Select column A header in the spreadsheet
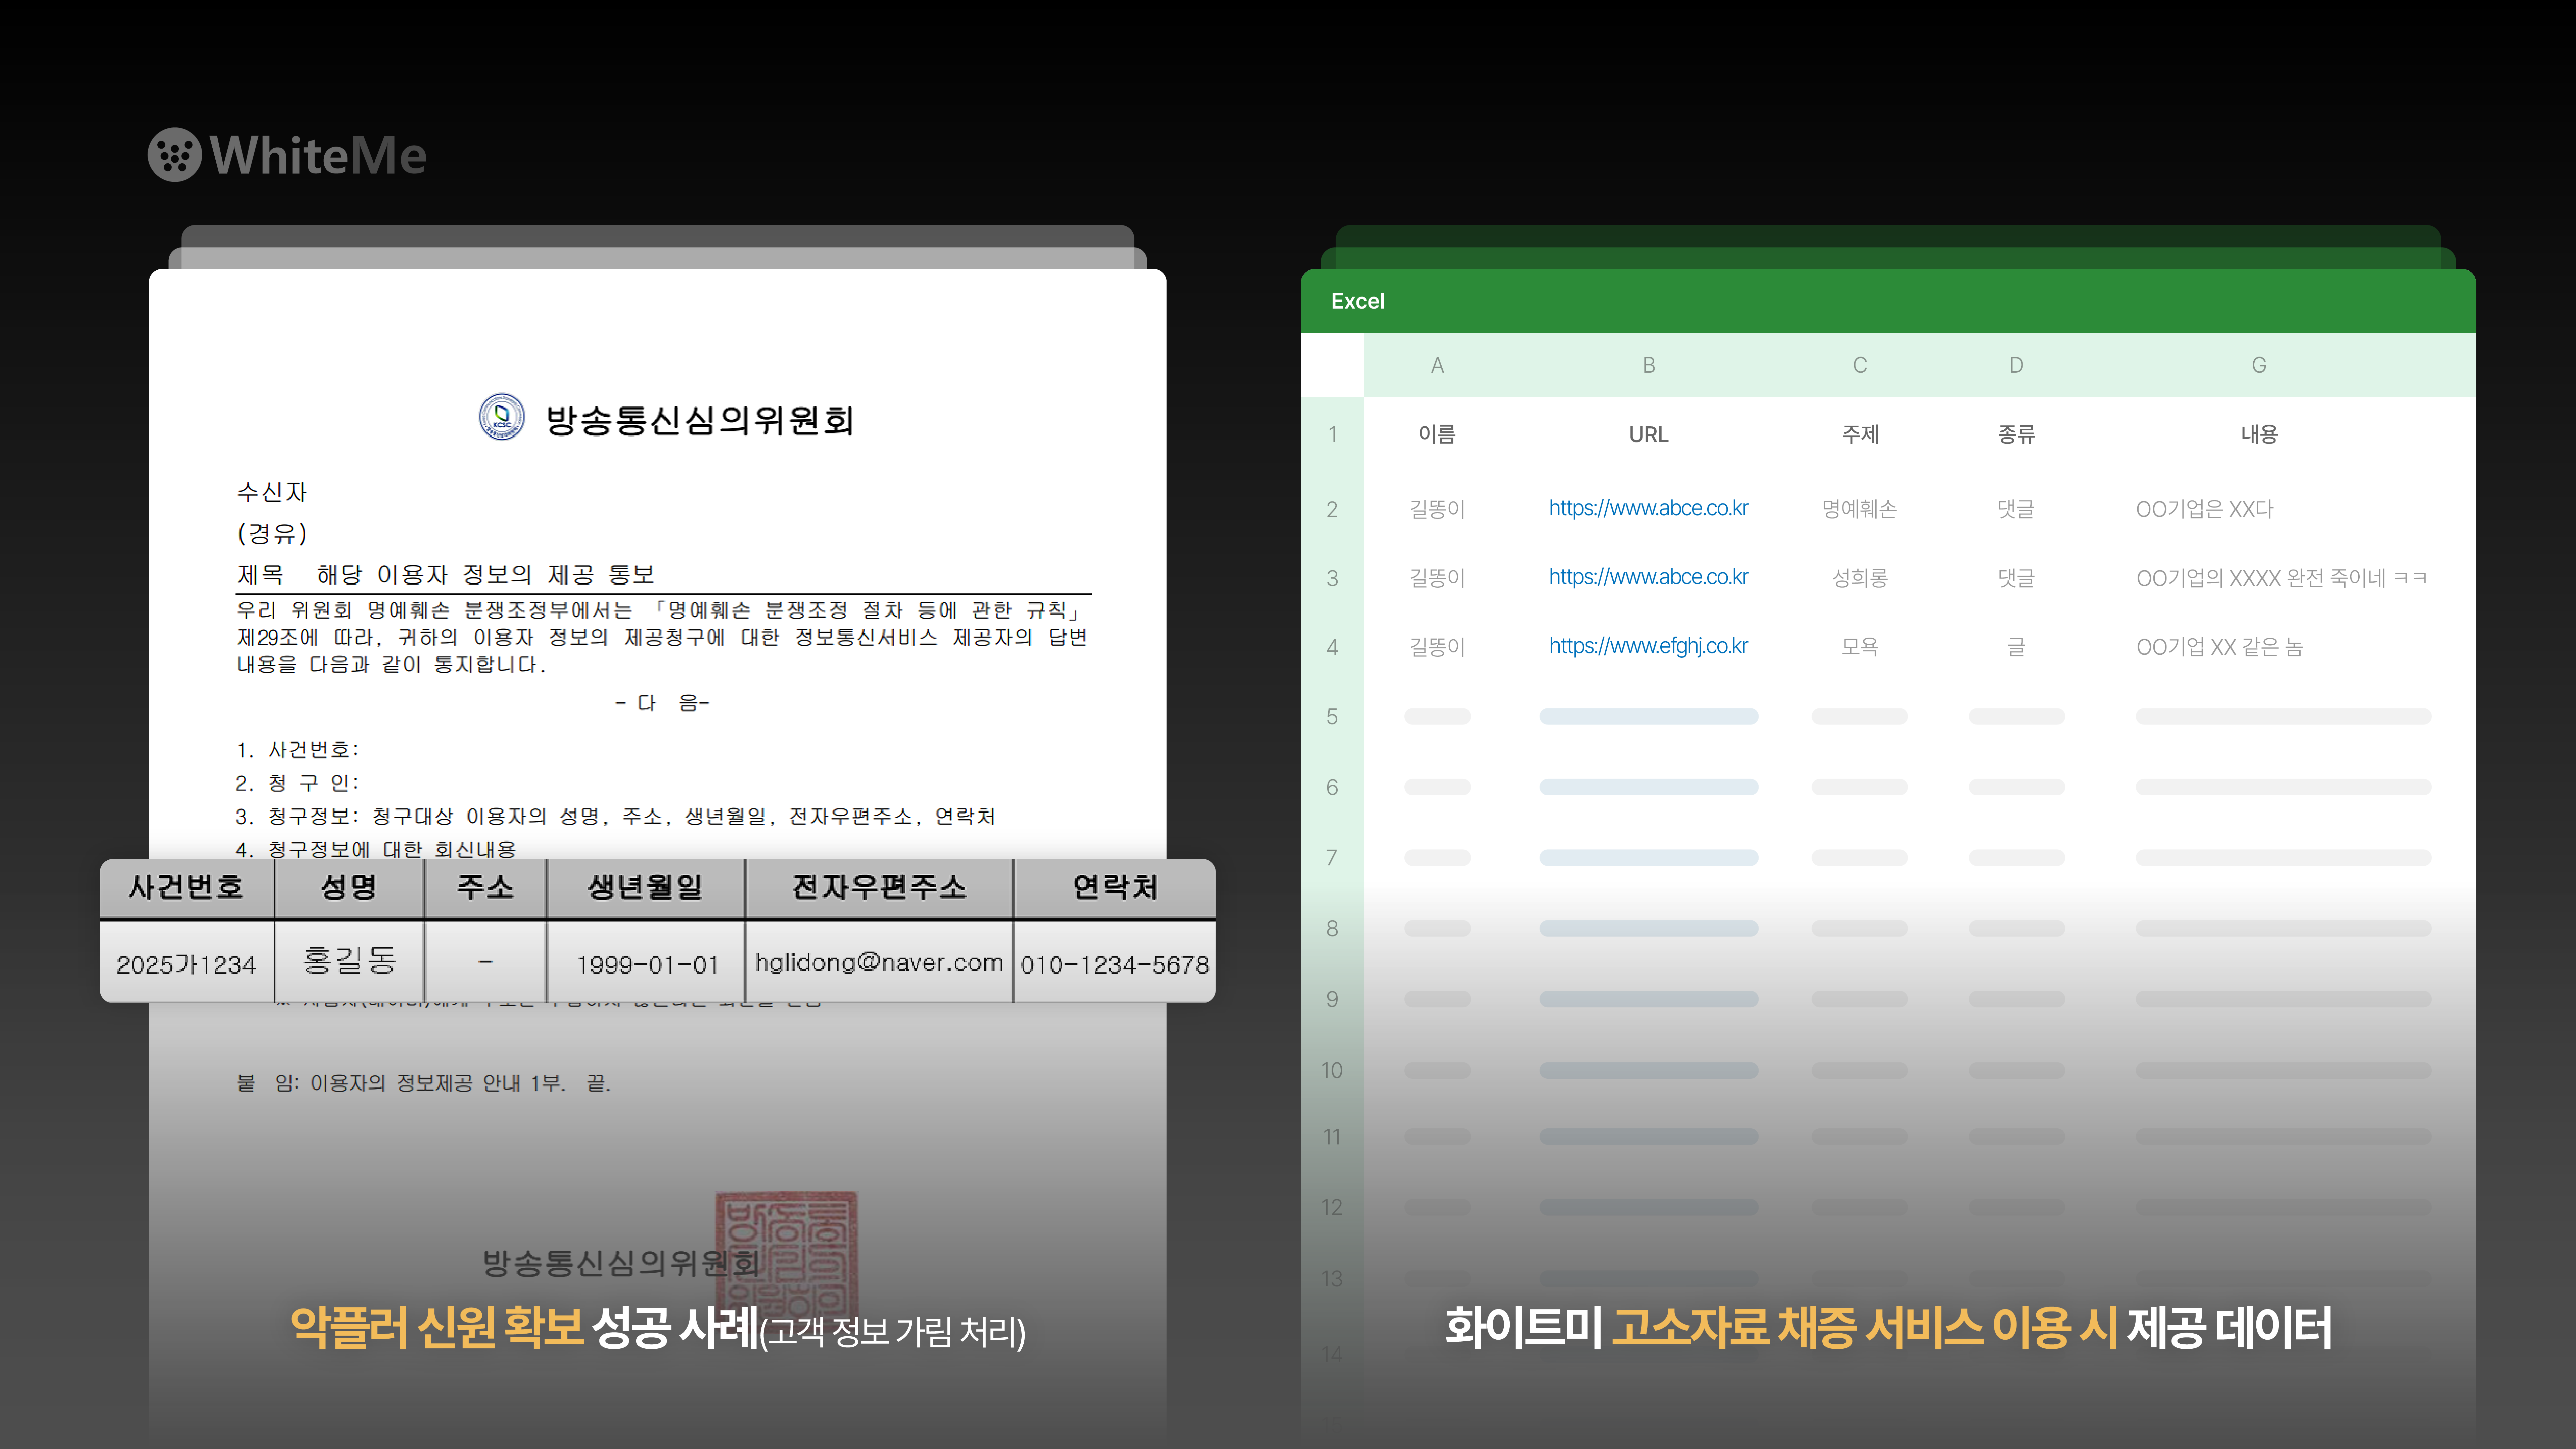This screenshot has height=1449, width=2576. [x=1437, y=365]
